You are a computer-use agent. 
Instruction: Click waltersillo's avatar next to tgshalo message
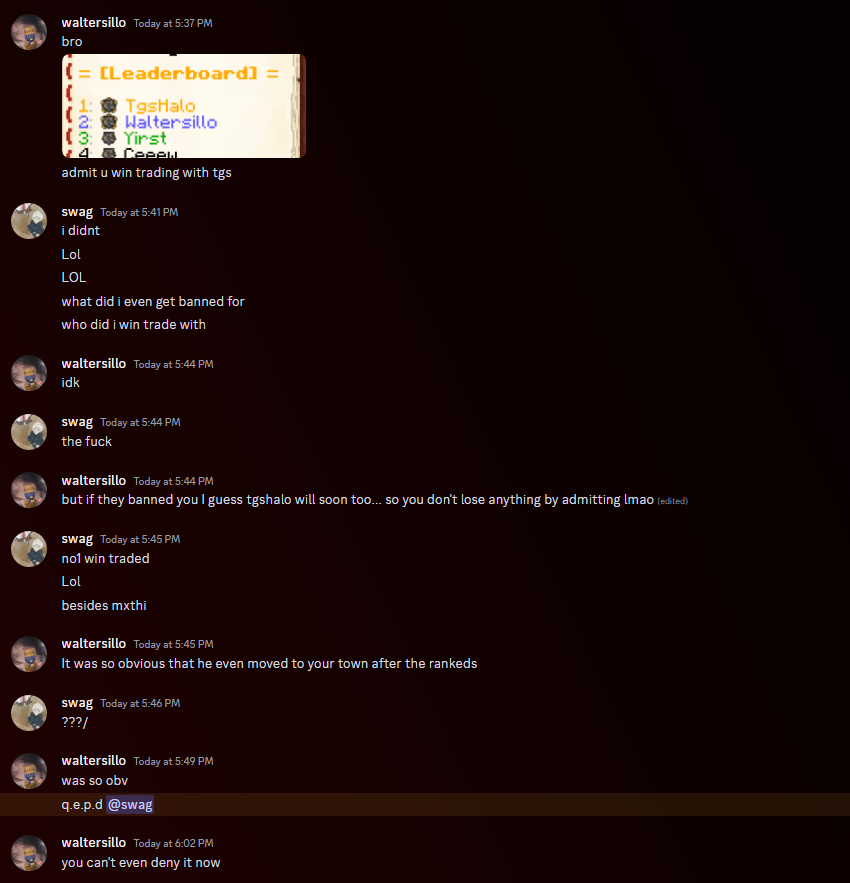click(x=29, y=490)
